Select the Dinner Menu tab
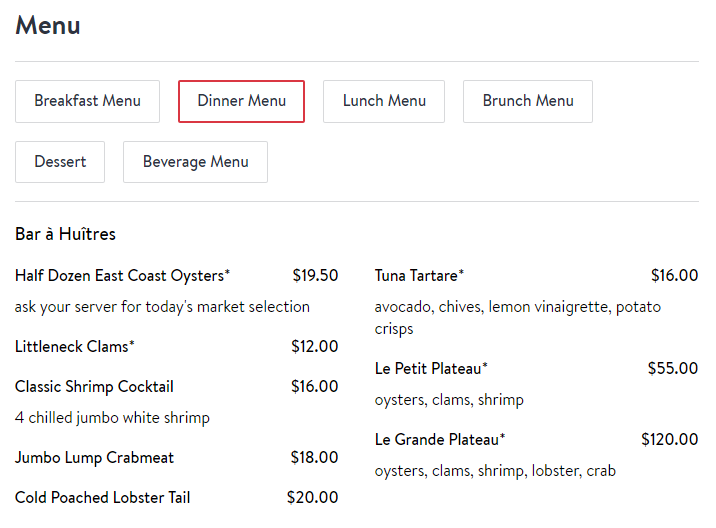This screenshot has width=716, height=528. tap(241, 101)
